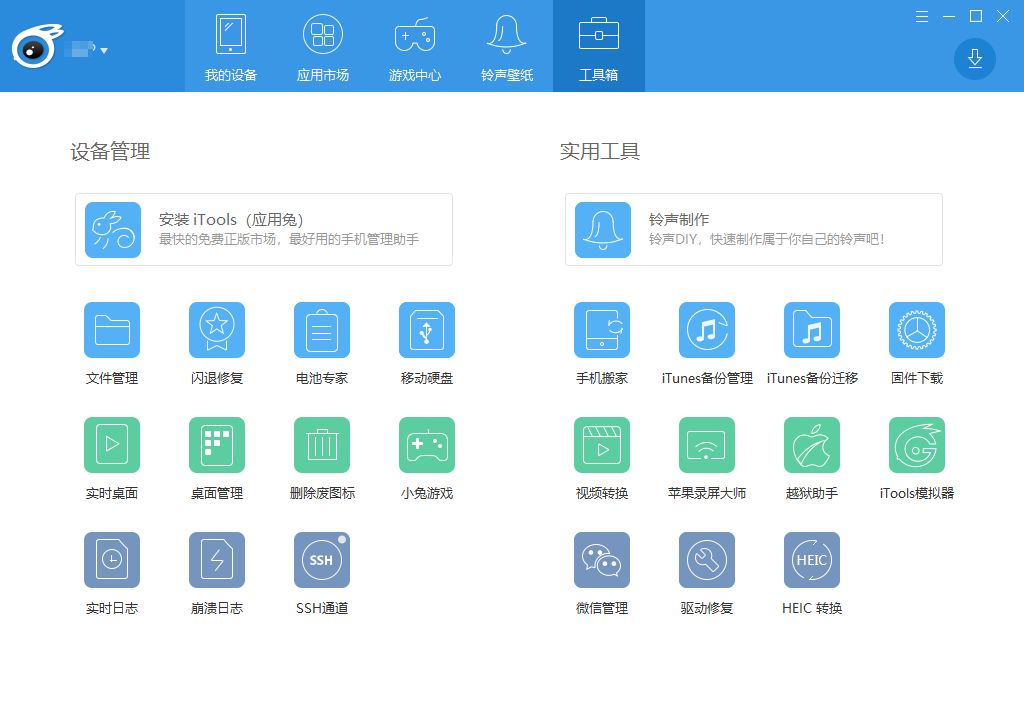
Task: Select the 移动硬盘 portable disk tool
Action: click(427, 331)
